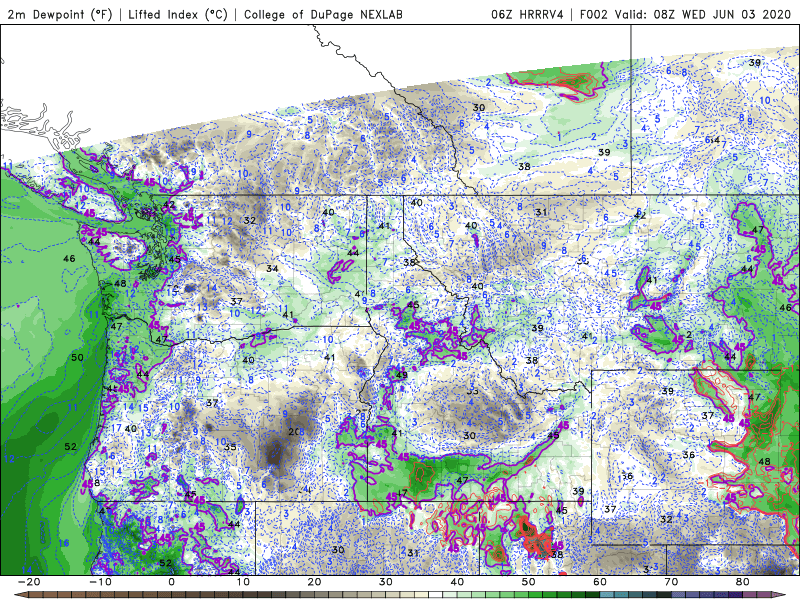
Task: Click dewpoint value 49 on the Idaho-Oregon border
Action: (x=402, y=375)
